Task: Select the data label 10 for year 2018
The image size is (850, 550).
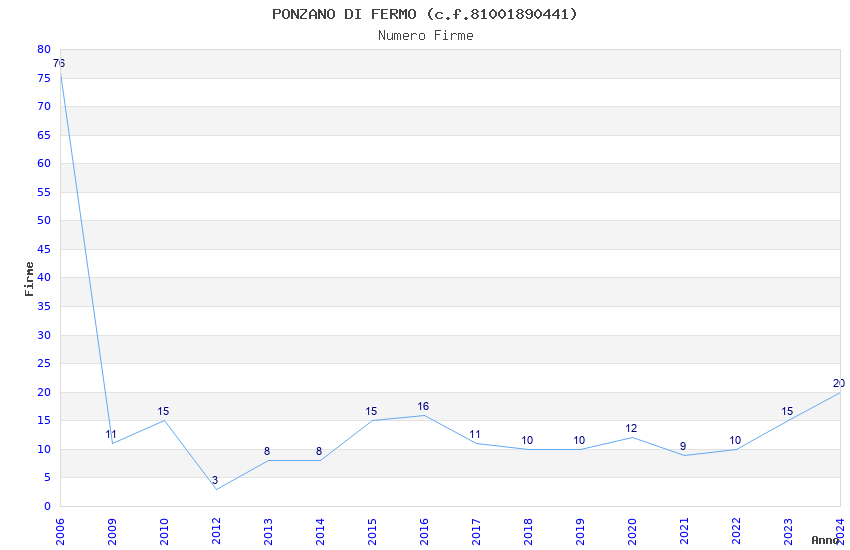Action: pos(527,441)
